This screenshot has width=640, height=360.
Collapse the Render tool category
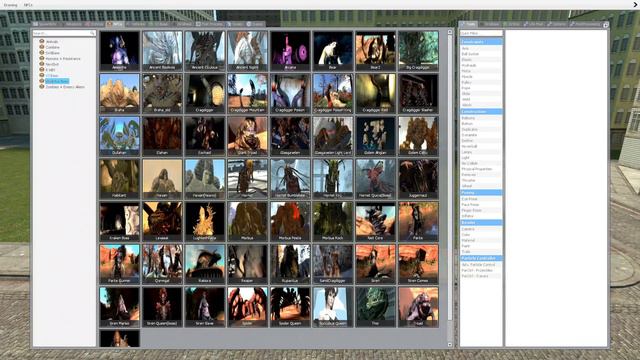481,222
